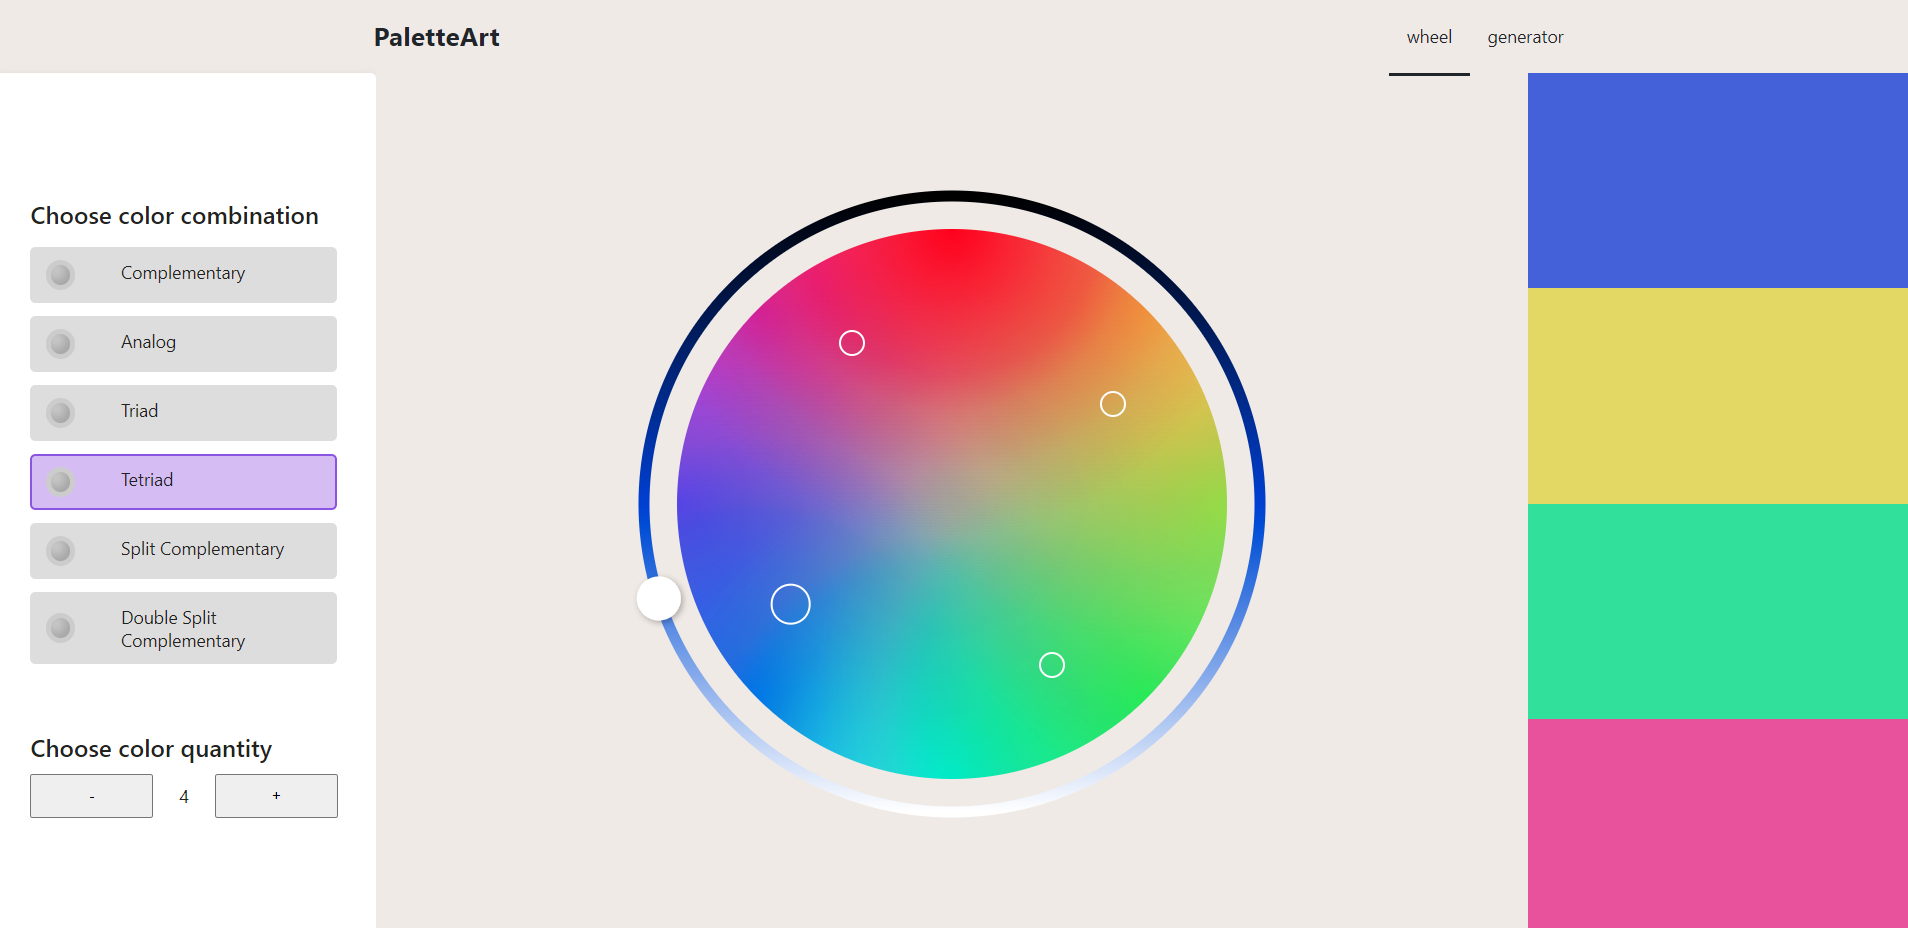Click the color quantity value field
This screenshot has width=1908, height=928.
coord(183,795)
